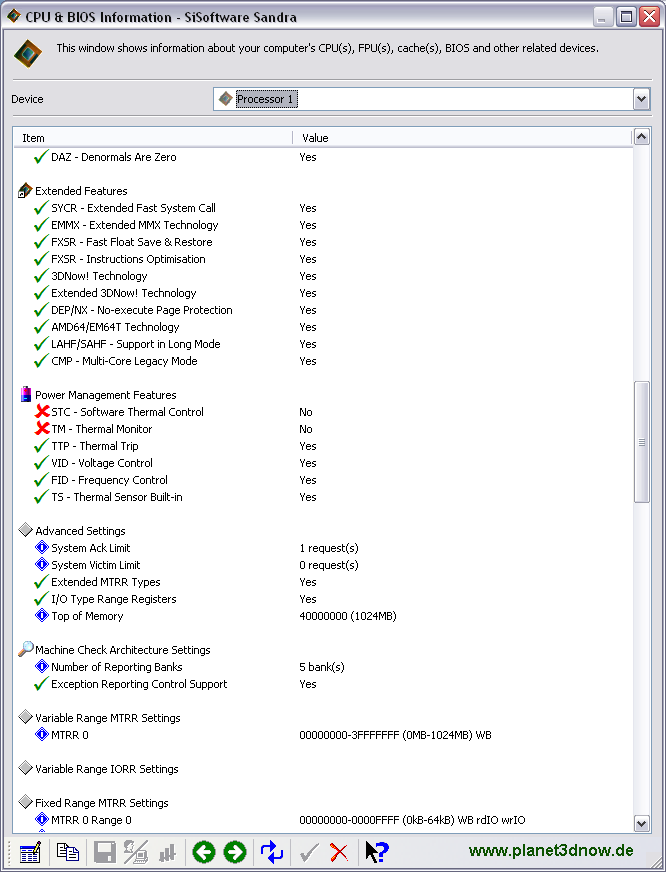Screen dimensions: 666x872
Task: Go to next module with green forward arrow
Action: (235, 852)
